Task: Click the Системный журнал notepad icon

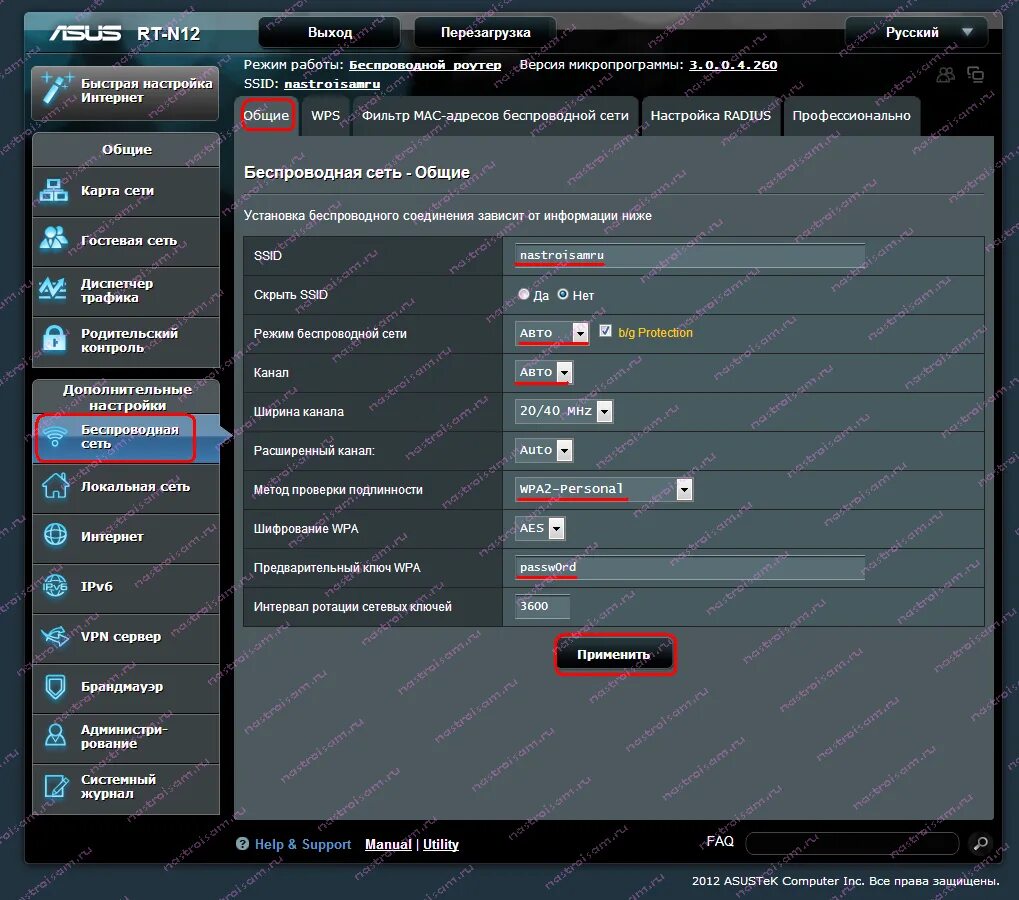Action: click(x=57, y=786)
